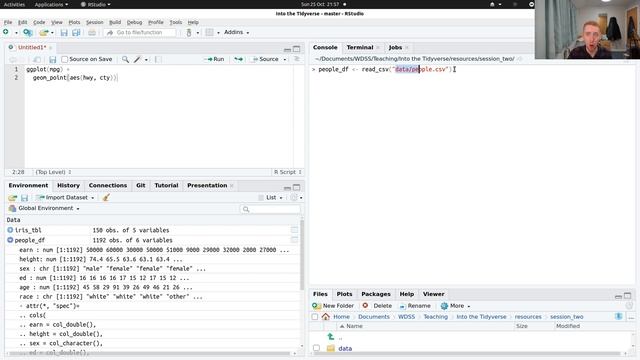The width and height of the screenshot is (640, 360).
Task: Click the Re-run previous code icon
Action: coord(238,59)
